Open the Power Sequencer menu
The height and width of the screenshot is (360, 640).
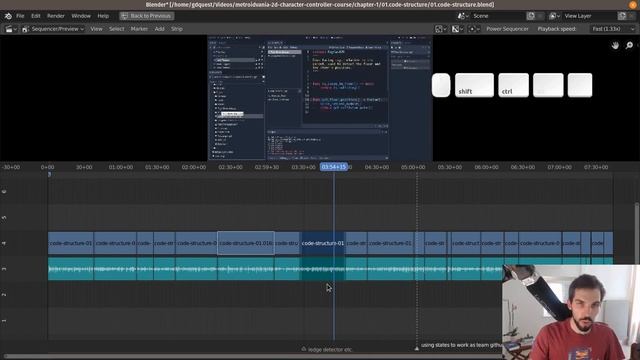(507, 29)
